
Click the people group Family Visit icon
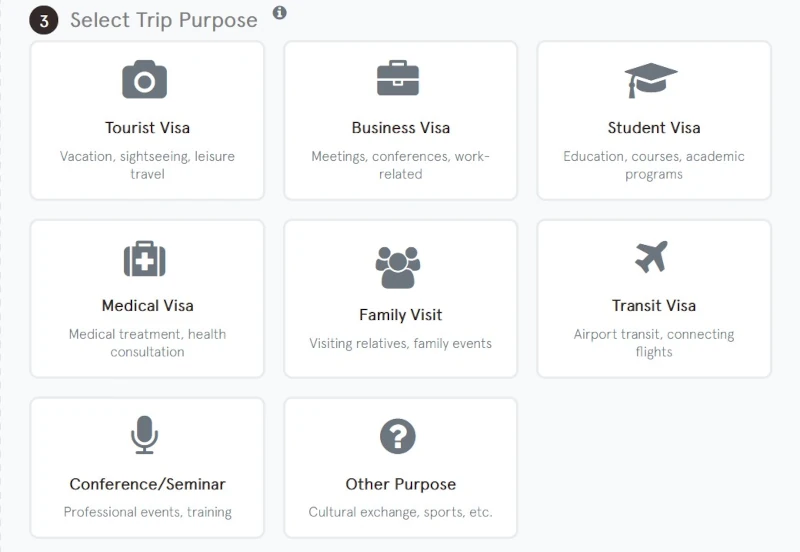398,267
